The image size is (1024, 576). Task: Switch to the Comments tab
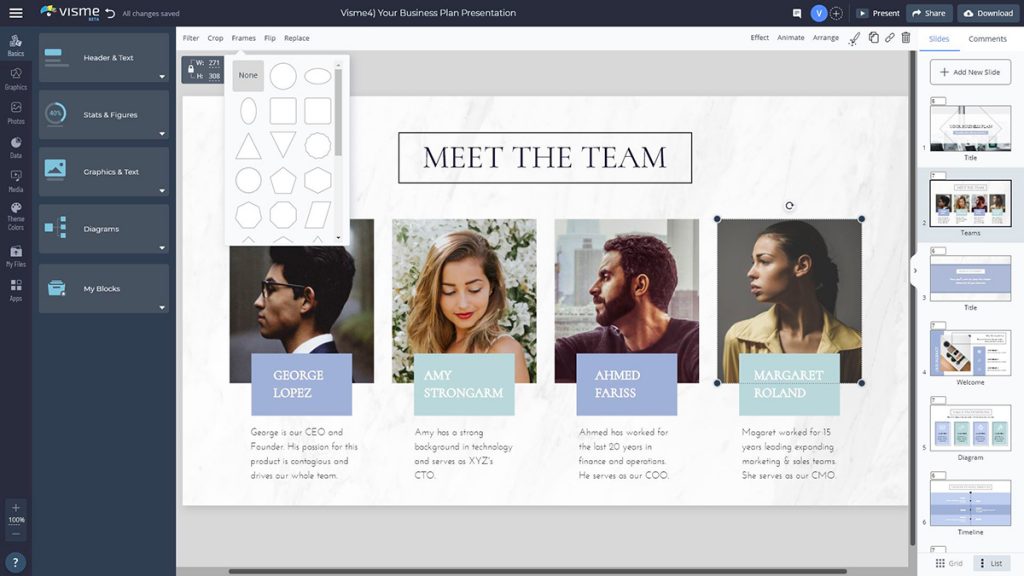[x=986, y=38]
